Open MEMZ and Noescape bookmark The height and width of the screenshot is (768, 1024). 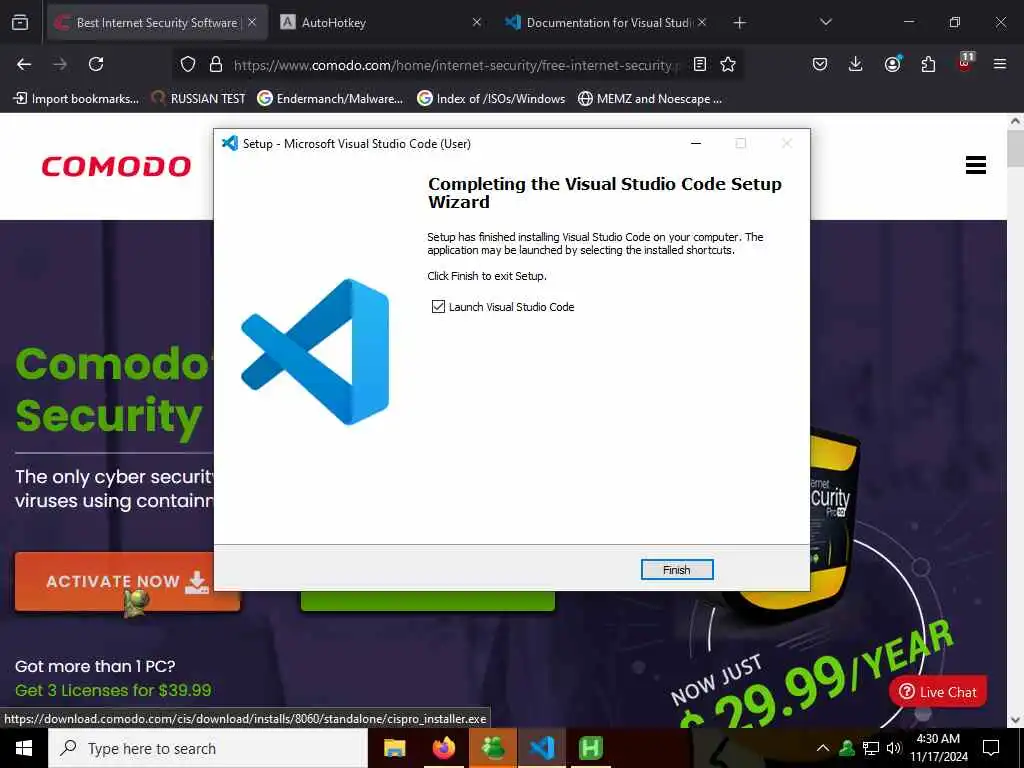[650, 99]
